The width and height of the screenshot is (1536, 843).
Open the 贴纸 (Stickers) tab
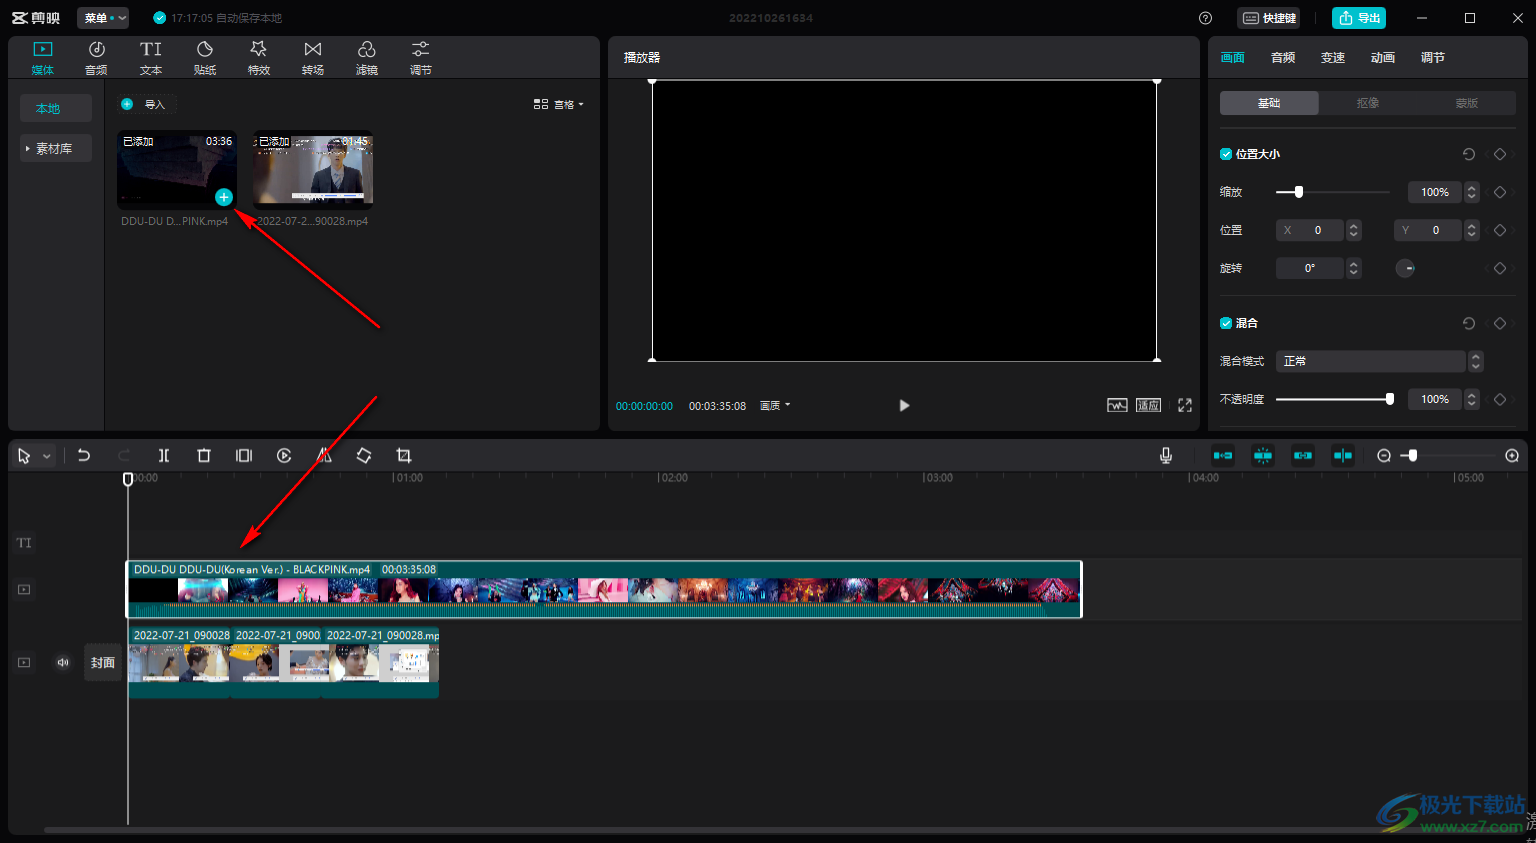(205, 58)
